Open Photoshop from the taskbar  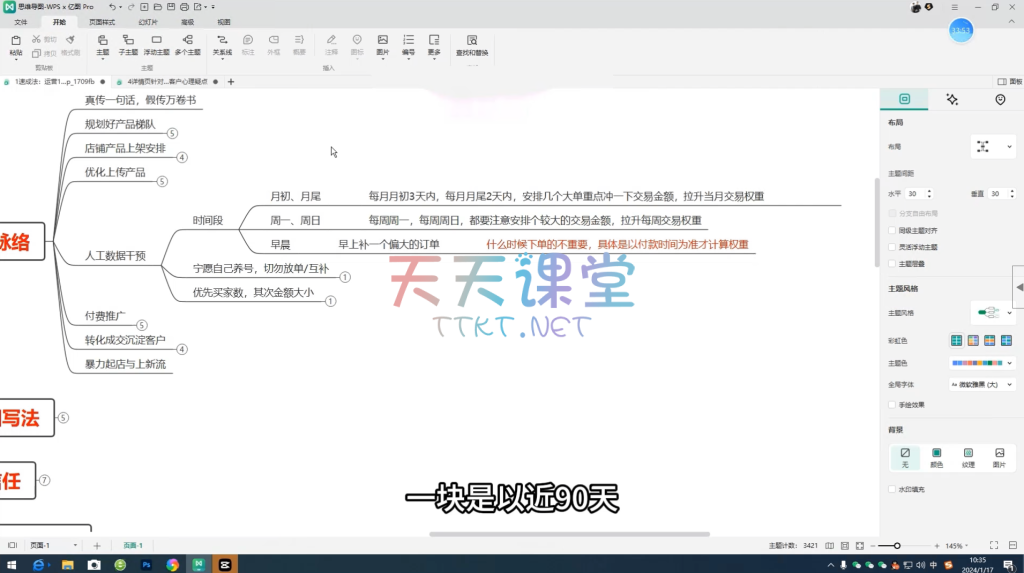[146, 565]
